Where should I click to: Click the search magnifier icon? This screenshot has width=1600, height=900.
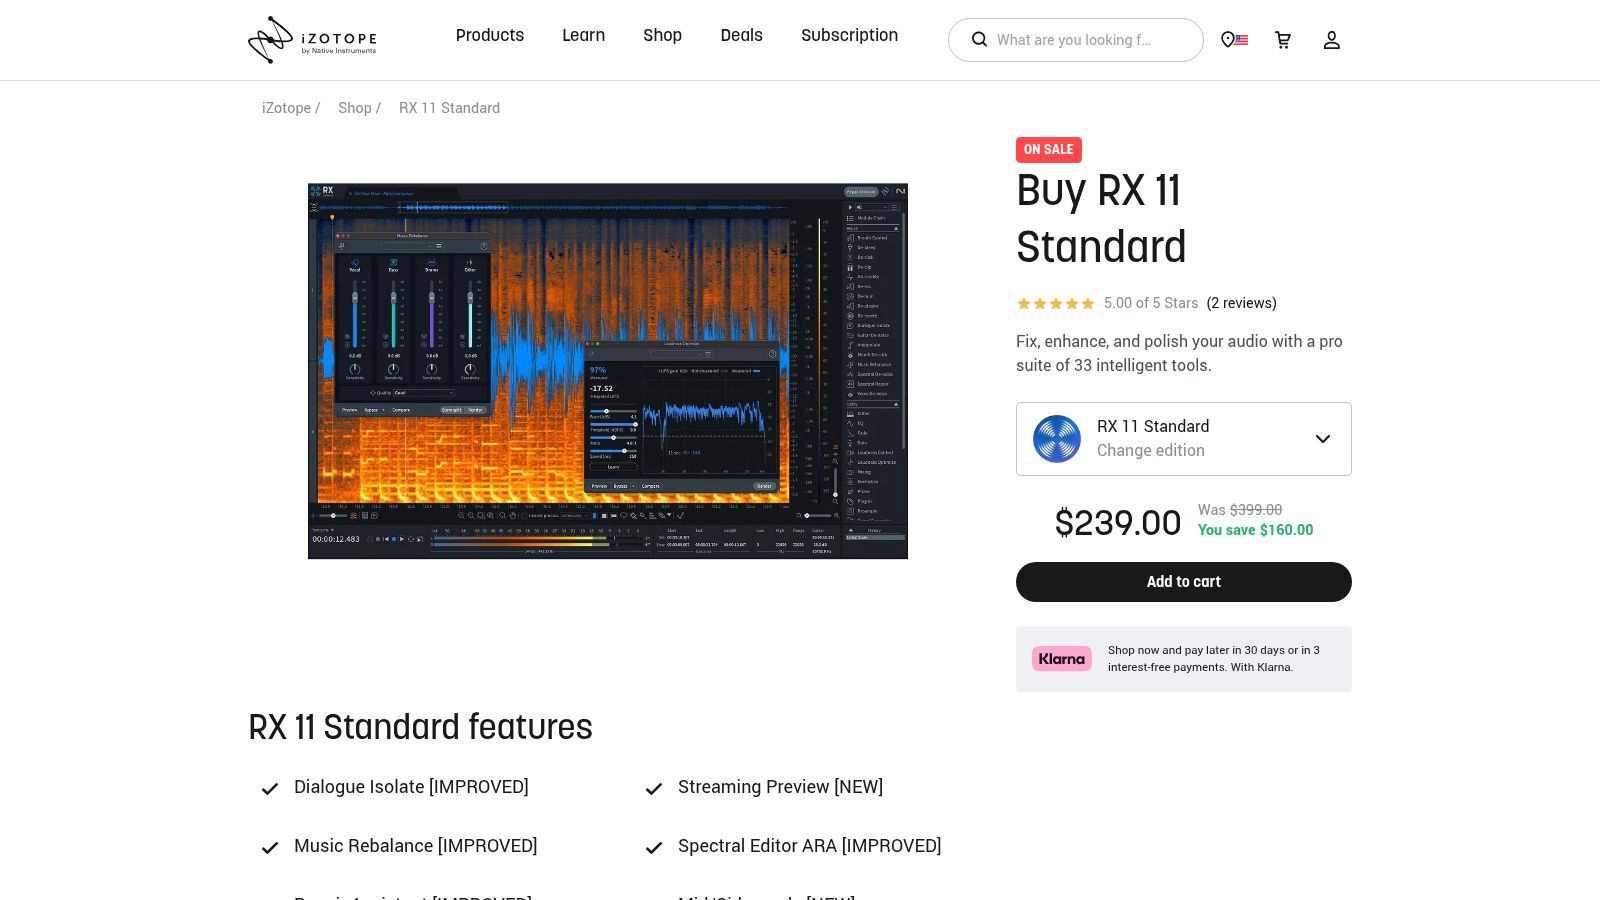pyautogui.click(x=979, y=40)
